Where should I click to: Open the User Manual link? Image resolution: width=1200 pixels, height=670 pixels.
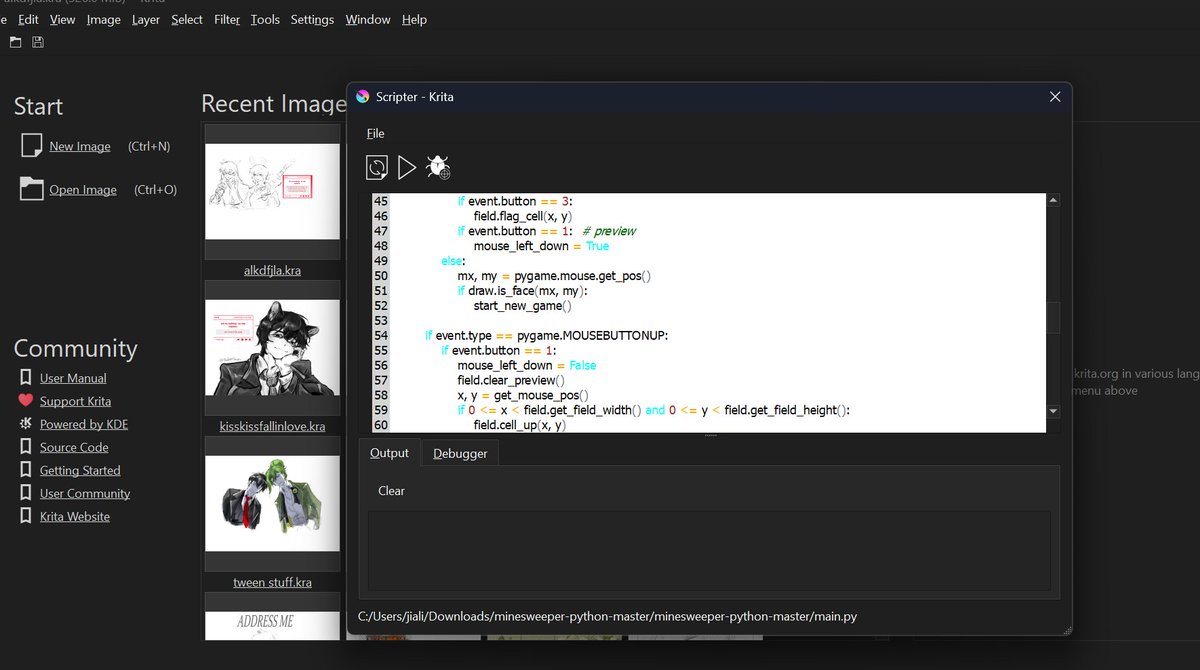(x=73, y=378)
